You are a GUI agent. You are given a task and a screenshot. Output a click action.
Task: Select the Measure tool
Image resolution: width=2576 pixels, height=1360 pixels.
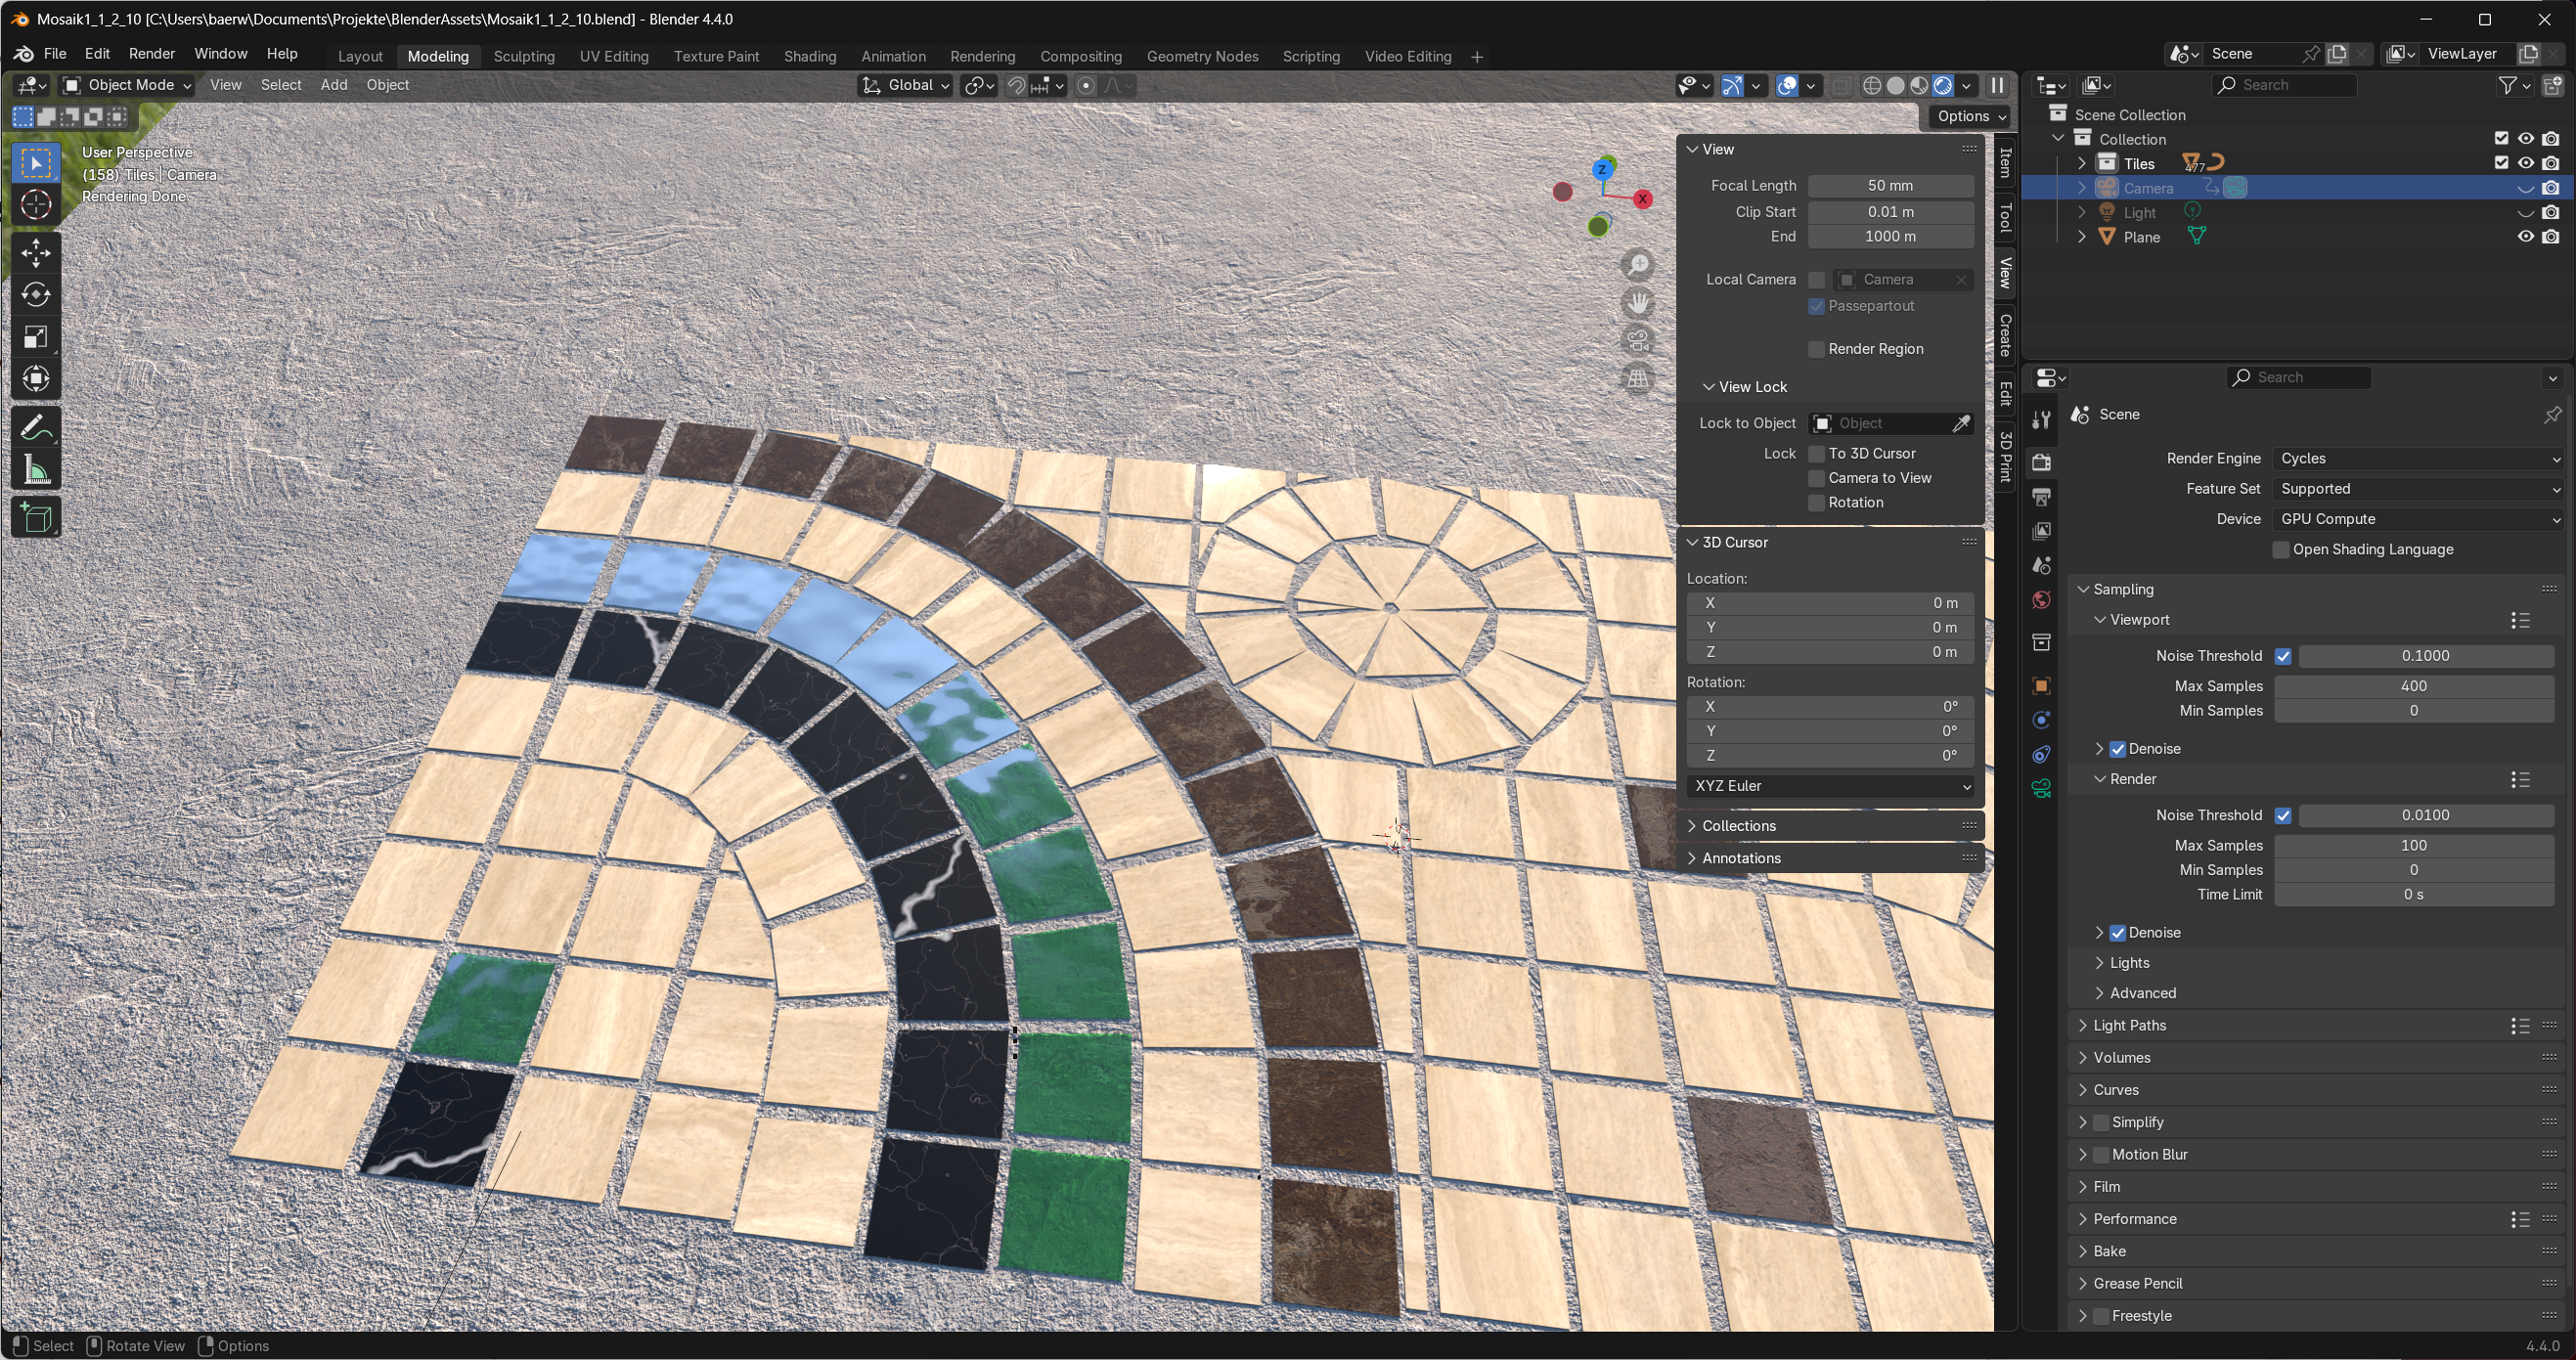tap(36, 470)
